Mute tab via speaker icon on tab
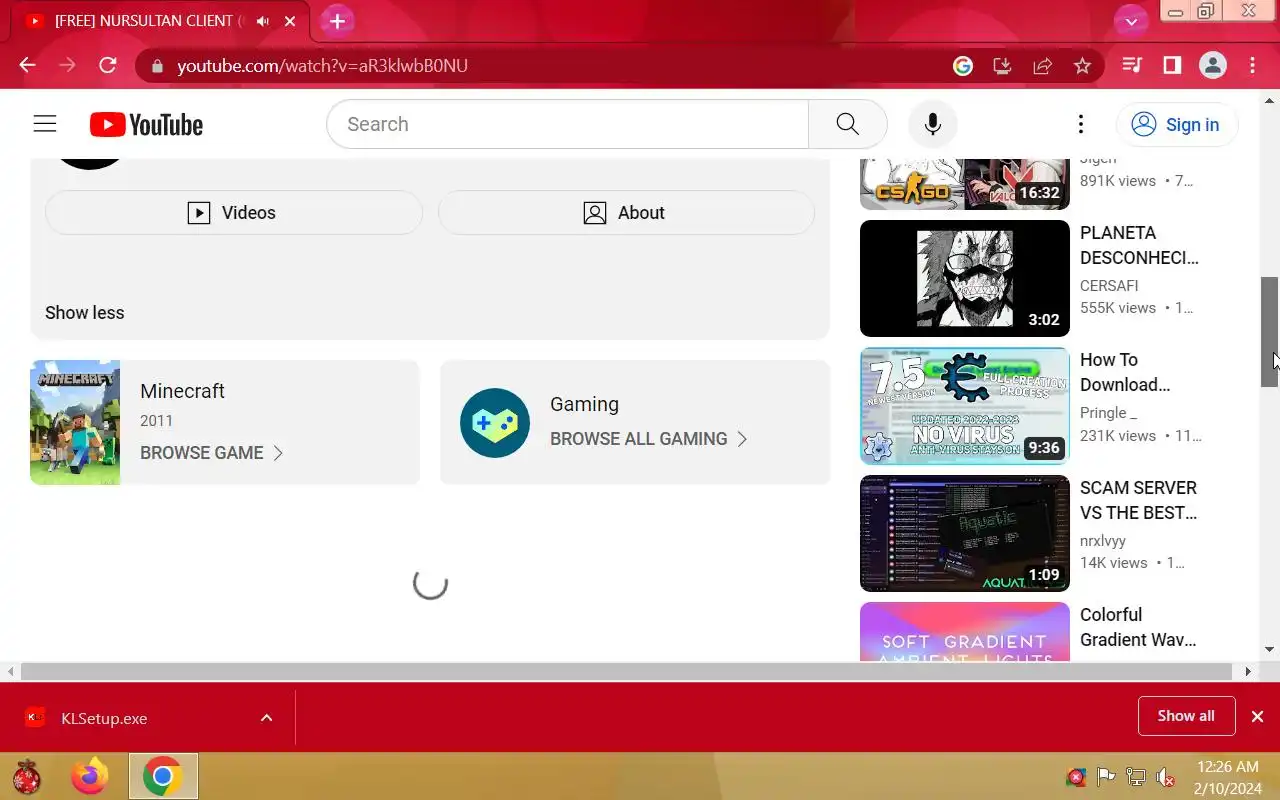The height and width of the screenshot is (800, 1280). 263,21
